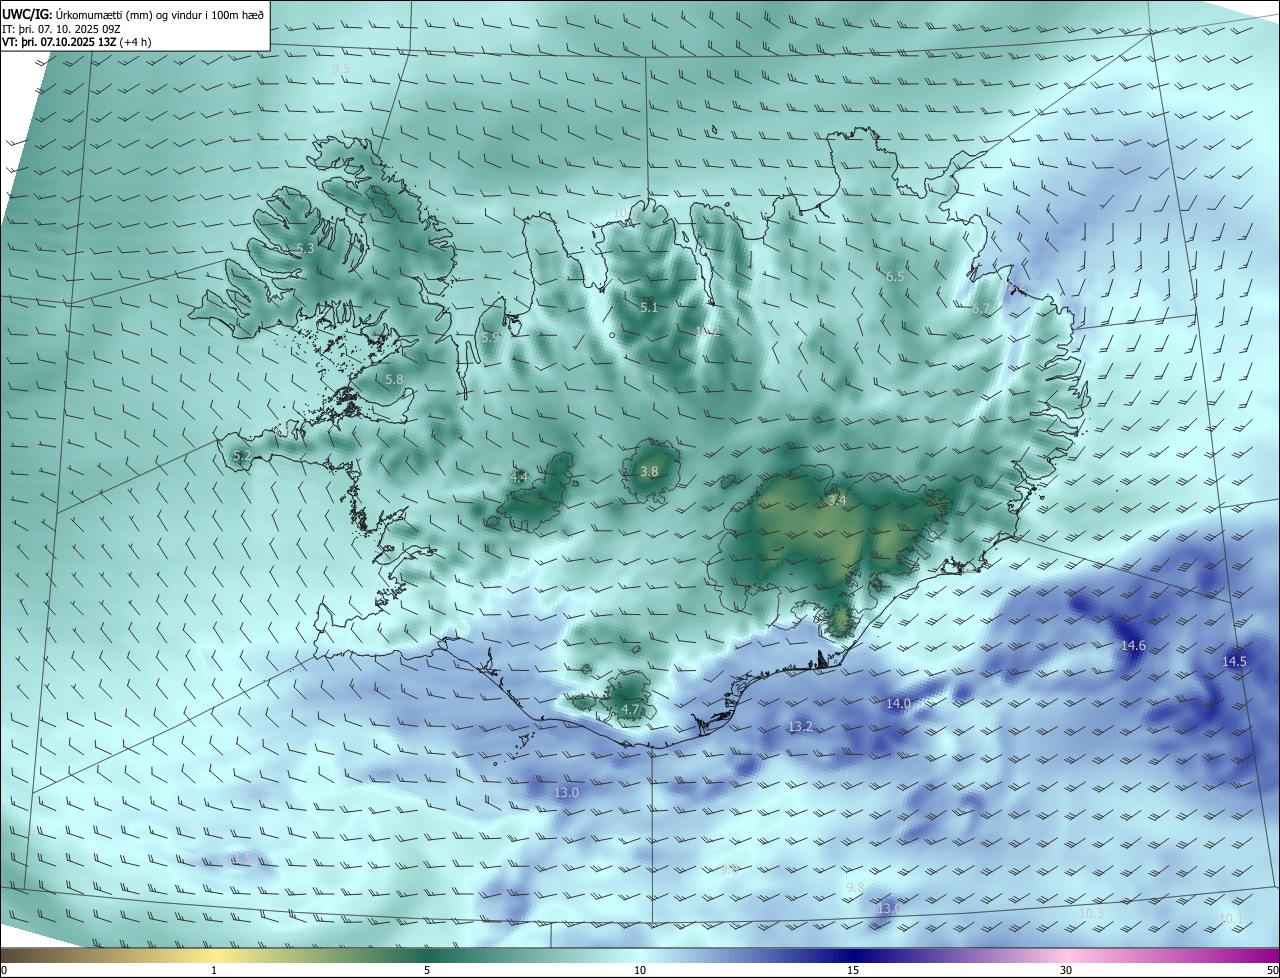Viewport: 1280px width, 978px height.
Task: Click the 3.4 value on the large glacier
Action: pos(837,500)
